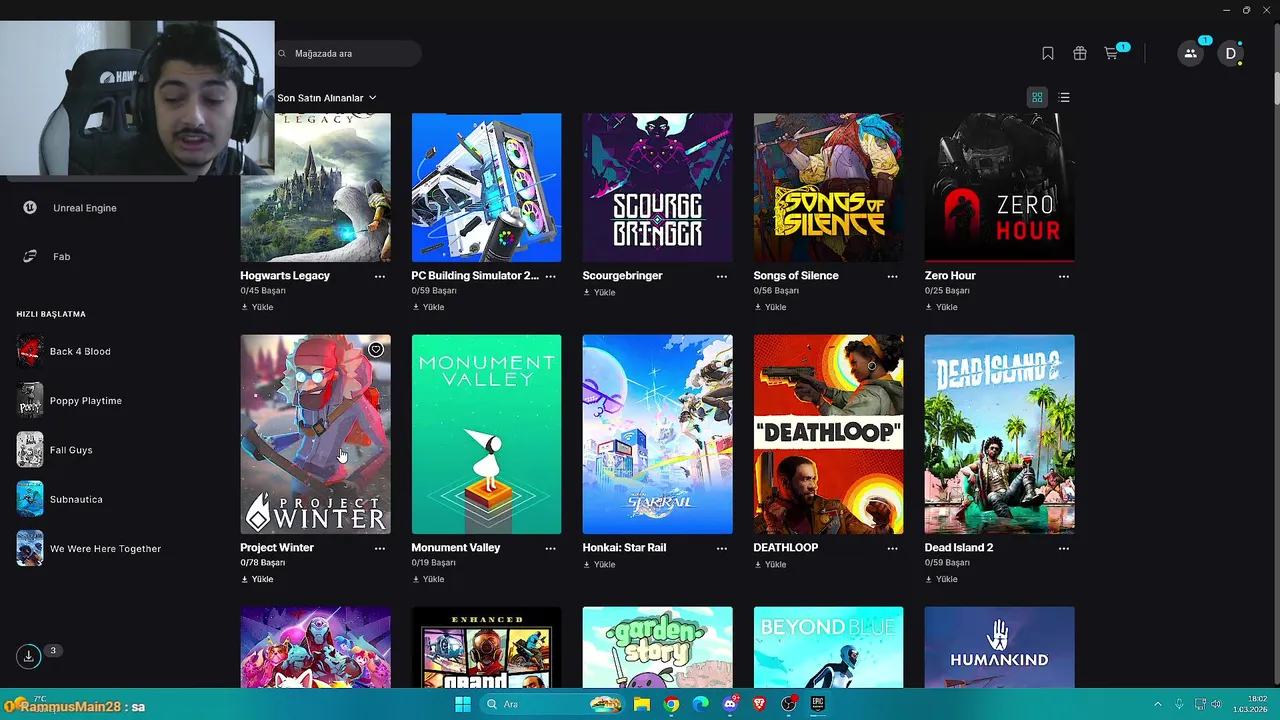Screen dimensions: 1280x720
Task: Open the downloads icon in sidebar
Action: pyautogui.click(x=29, y=656)
